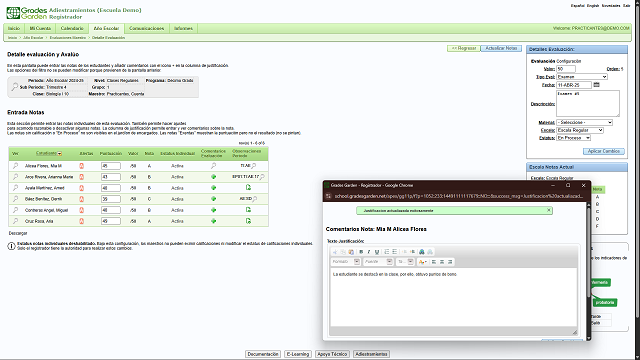Increase indent in the justification editor
Image resolution: width=640 pixels, height=360 pixels.
[412, 252]
